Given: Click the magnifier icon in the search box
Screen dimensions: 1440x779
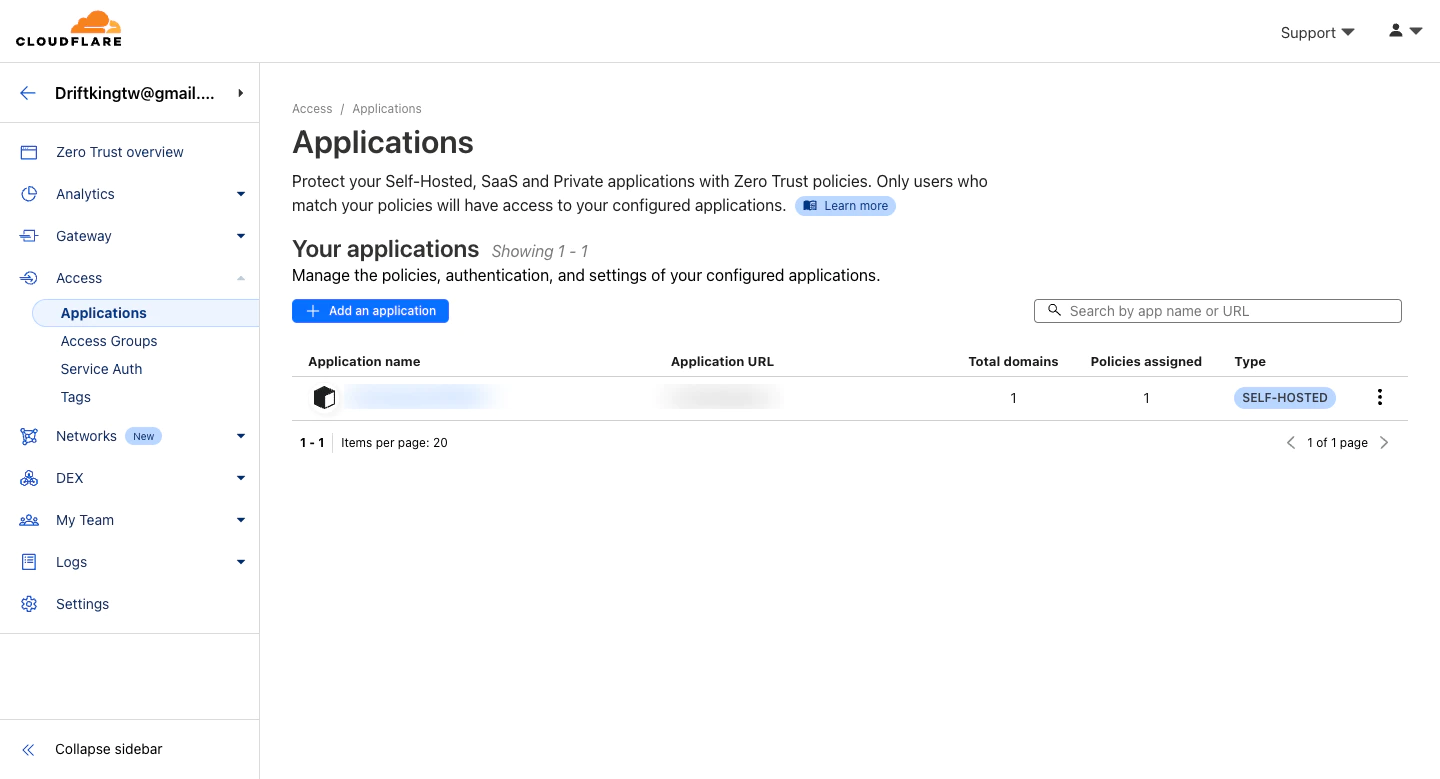Looking at the screenshot, I should pyautogui.click(x=1054, y=311).
